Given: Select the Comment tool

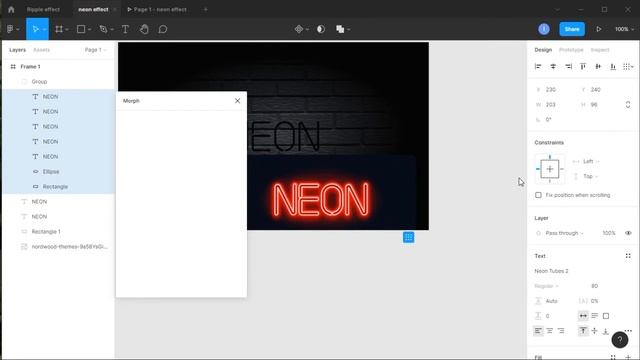Looking at the screenshot, I should click(x=163, y=29).
